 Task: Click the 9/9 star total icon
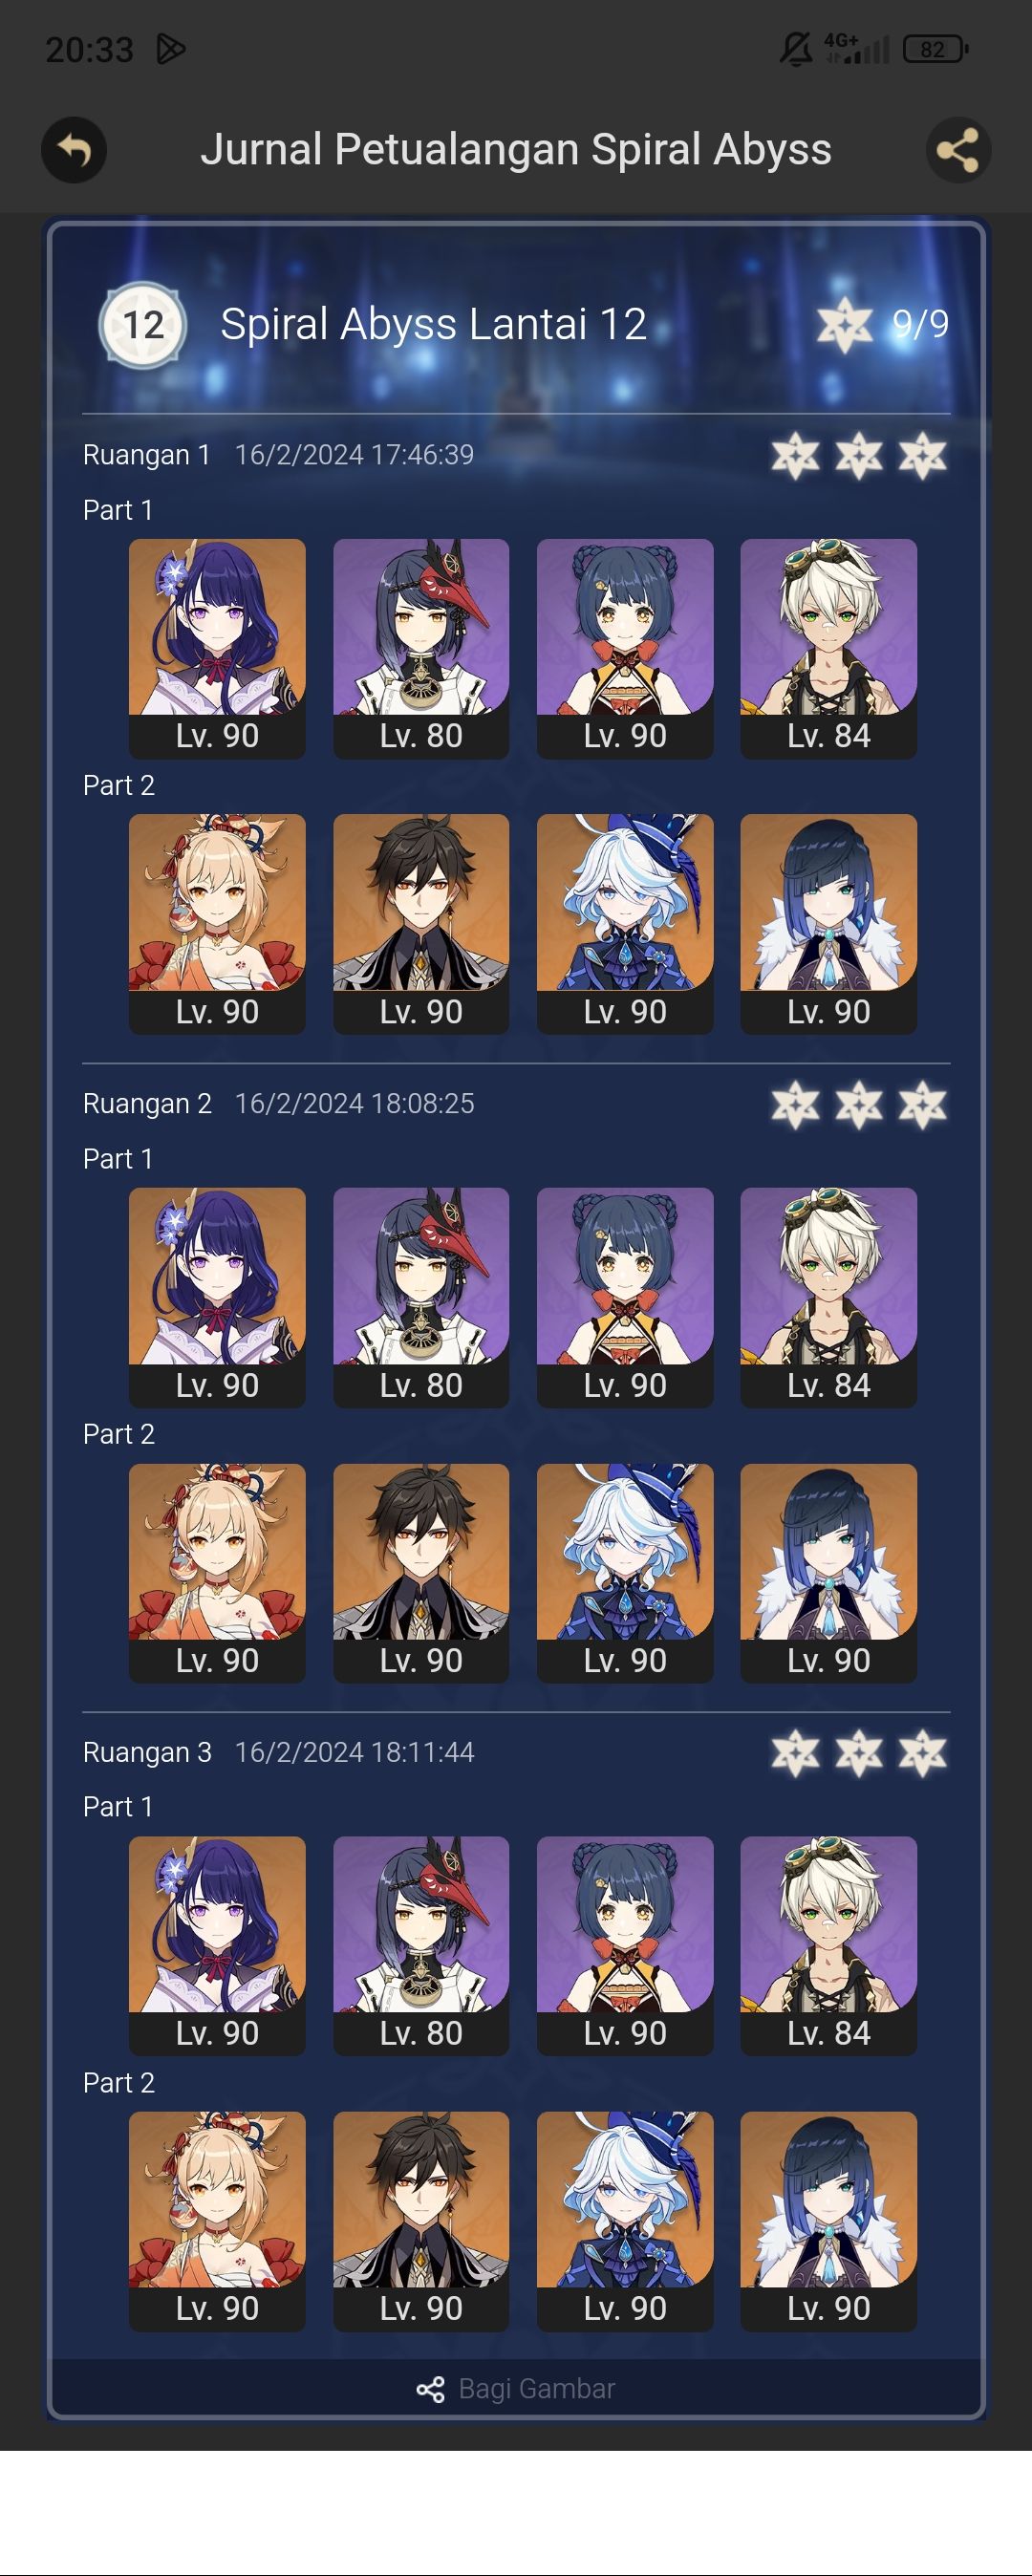844,325
